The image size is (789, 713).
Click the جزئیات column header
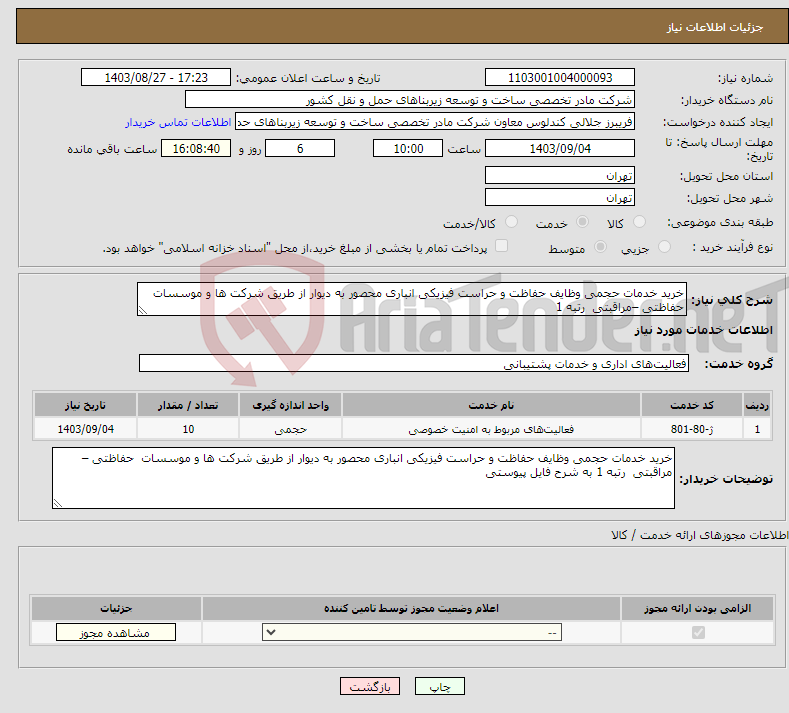pos(116,608)
